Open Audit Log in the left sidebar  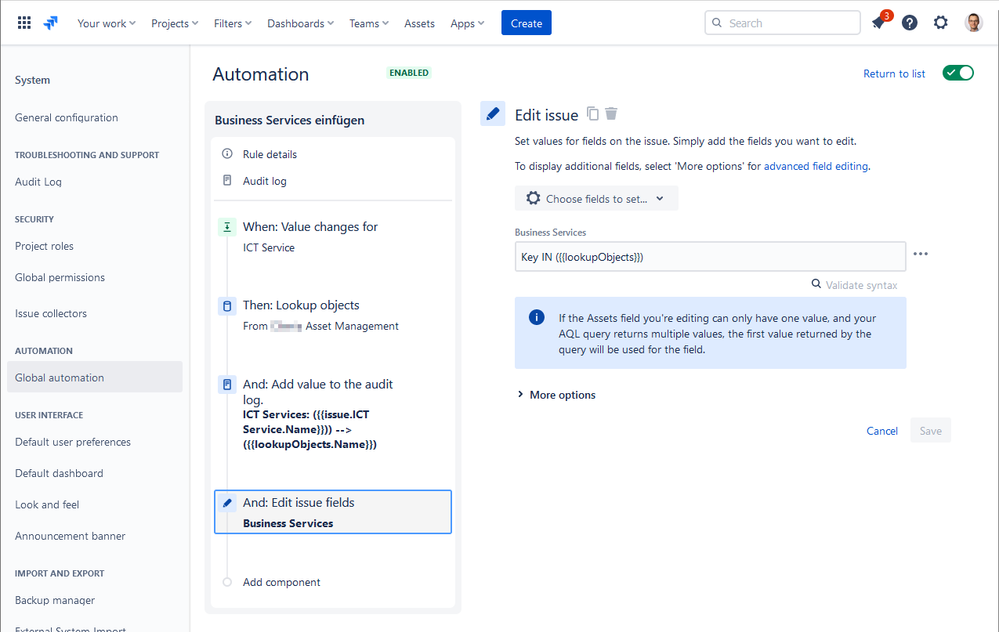point(38,182)
